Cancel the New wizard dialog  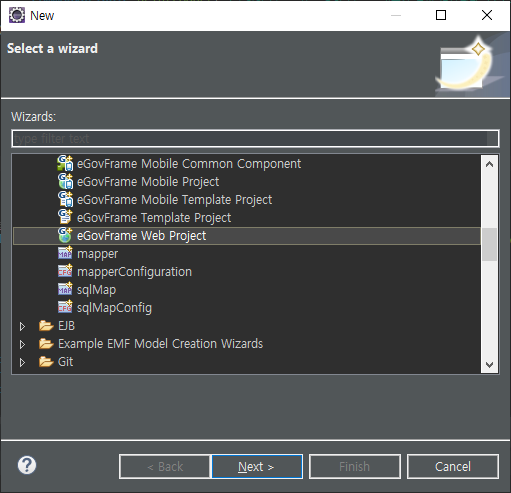point(453,466)
